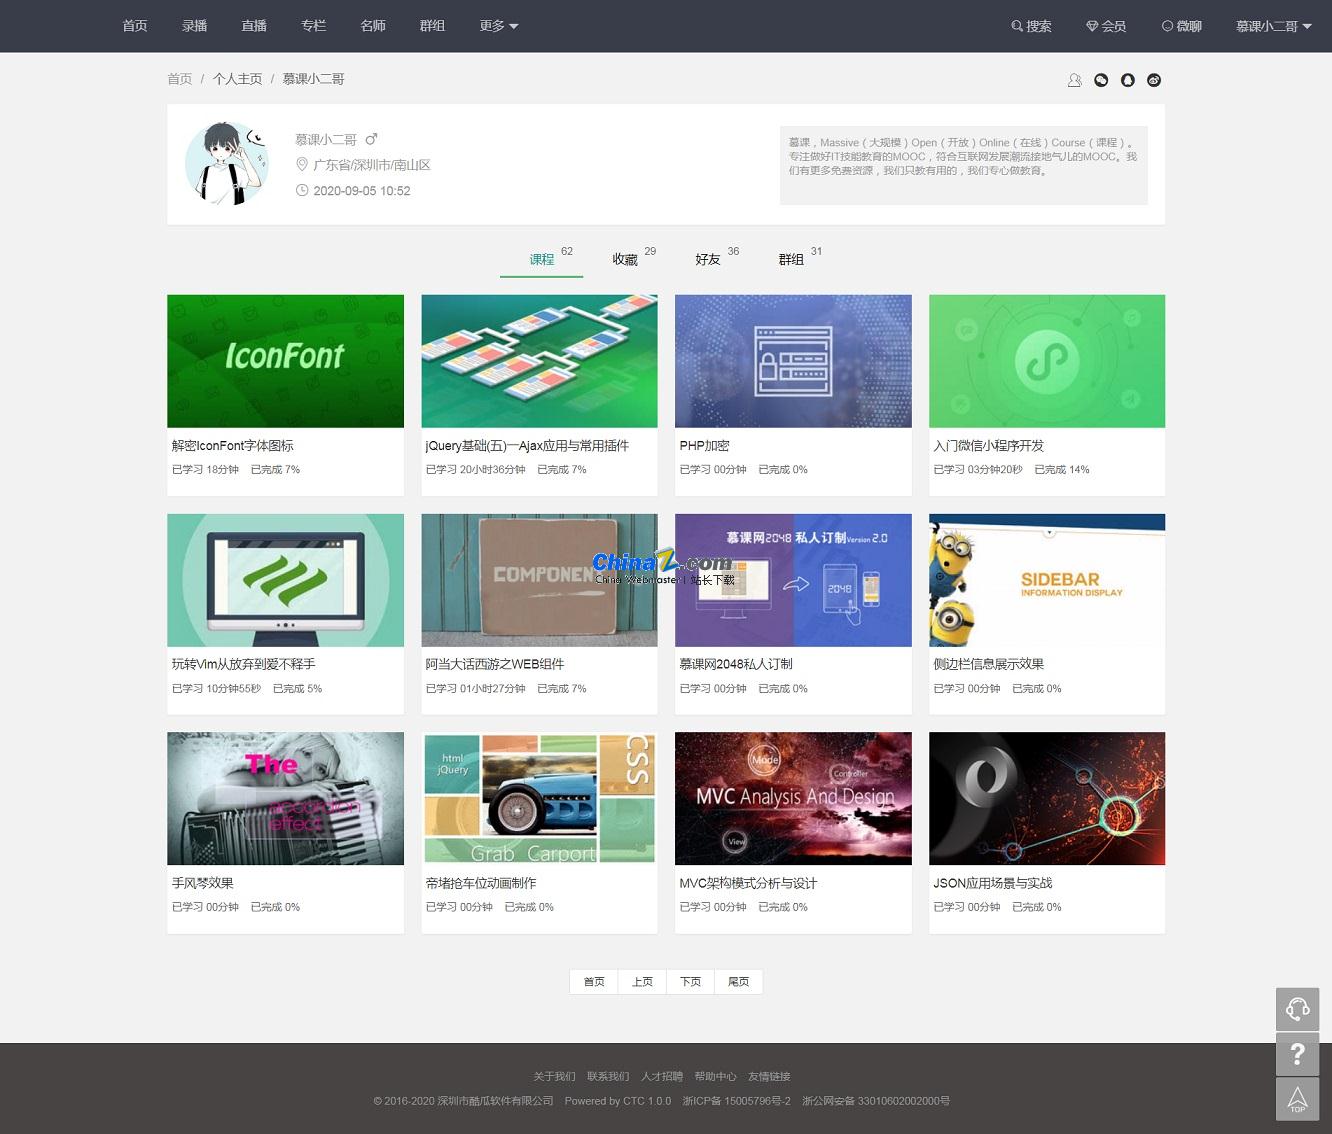
Task: Open the MVC Analysis And Design course
Action: click(793, 798)
